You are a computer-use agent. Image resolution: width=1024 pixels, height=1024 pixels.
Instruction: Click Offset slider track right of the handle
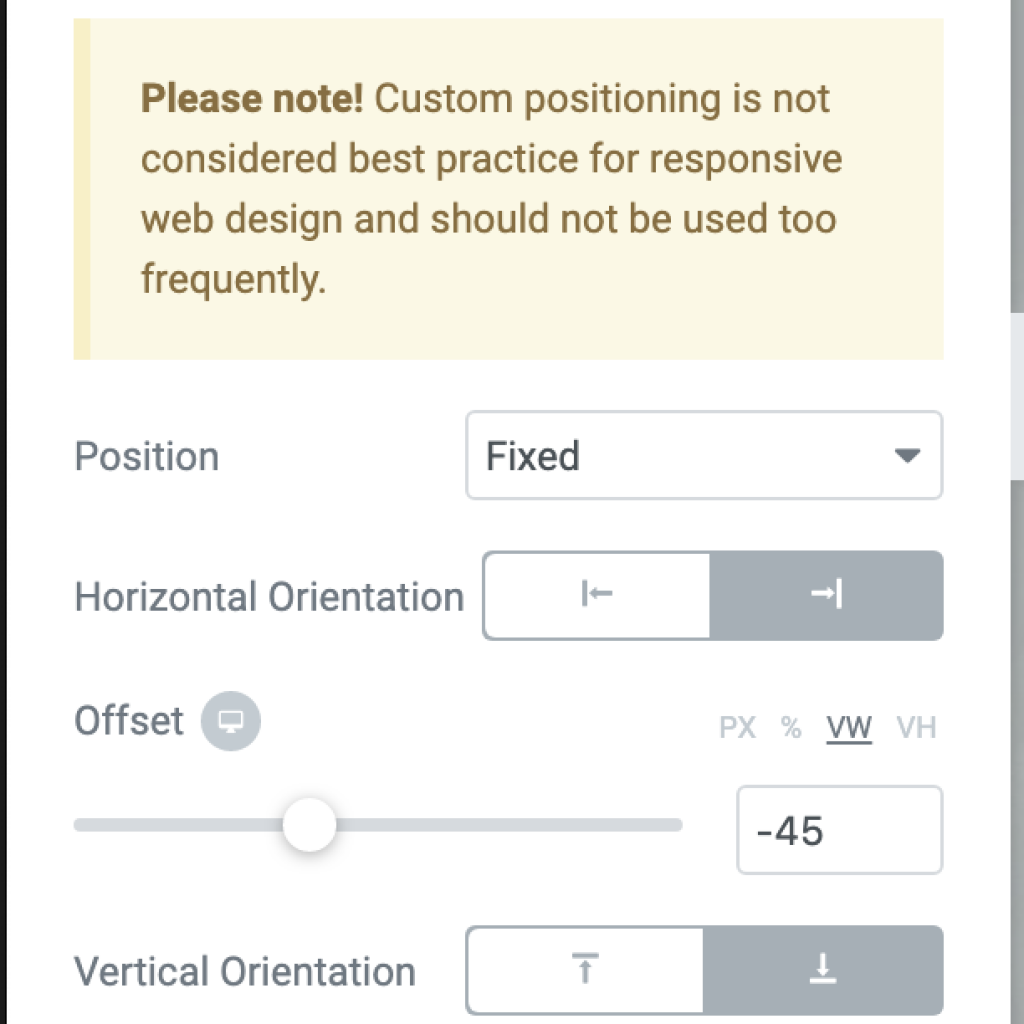point(509,825)
